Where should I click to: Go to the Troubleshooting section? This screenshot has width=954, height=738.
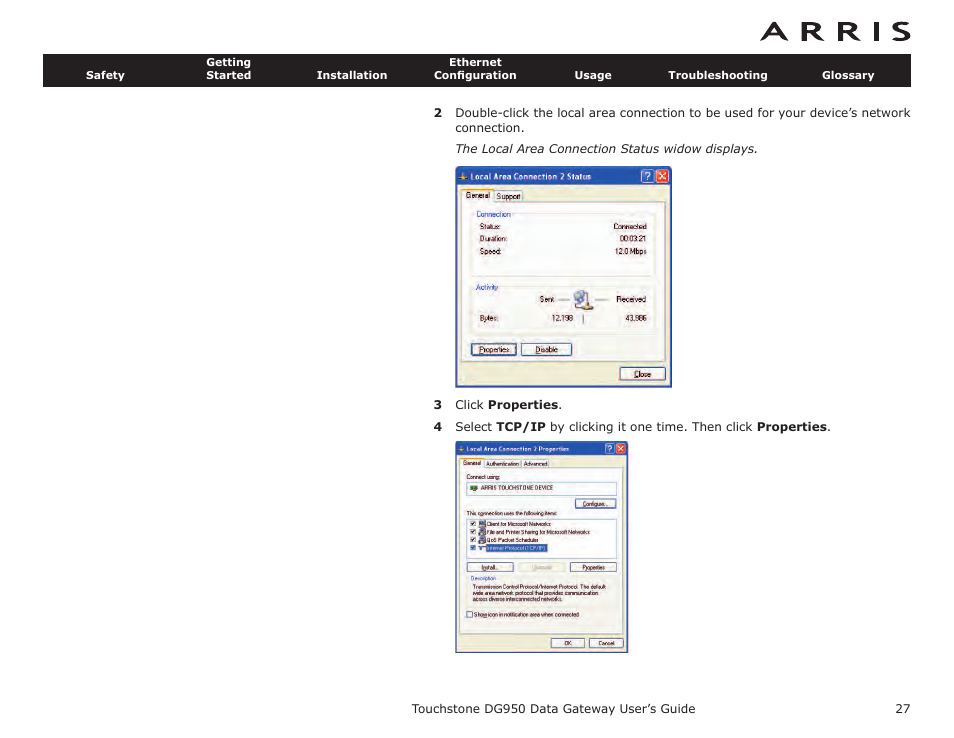[x=717, y=75]
